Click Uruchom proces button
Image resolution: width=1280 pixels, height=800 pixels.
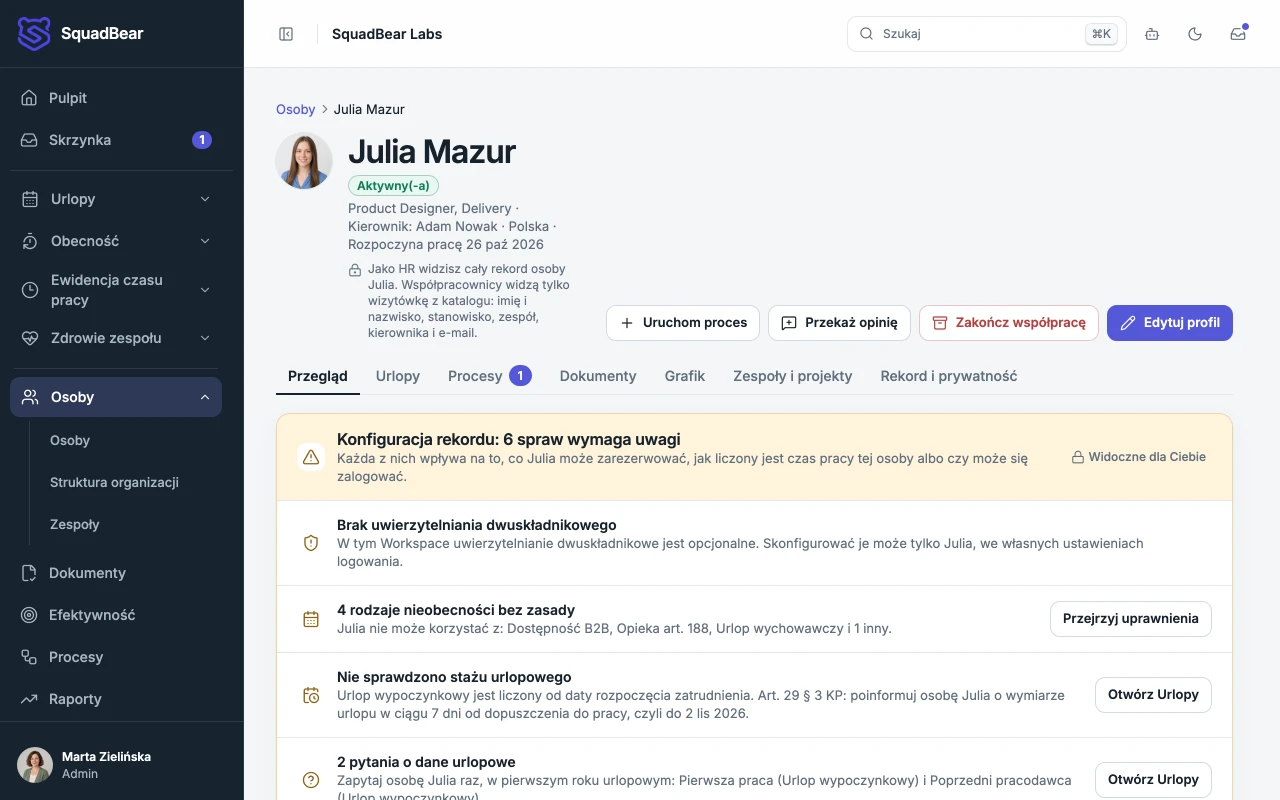pyautogui.click(x=683, y=323)
